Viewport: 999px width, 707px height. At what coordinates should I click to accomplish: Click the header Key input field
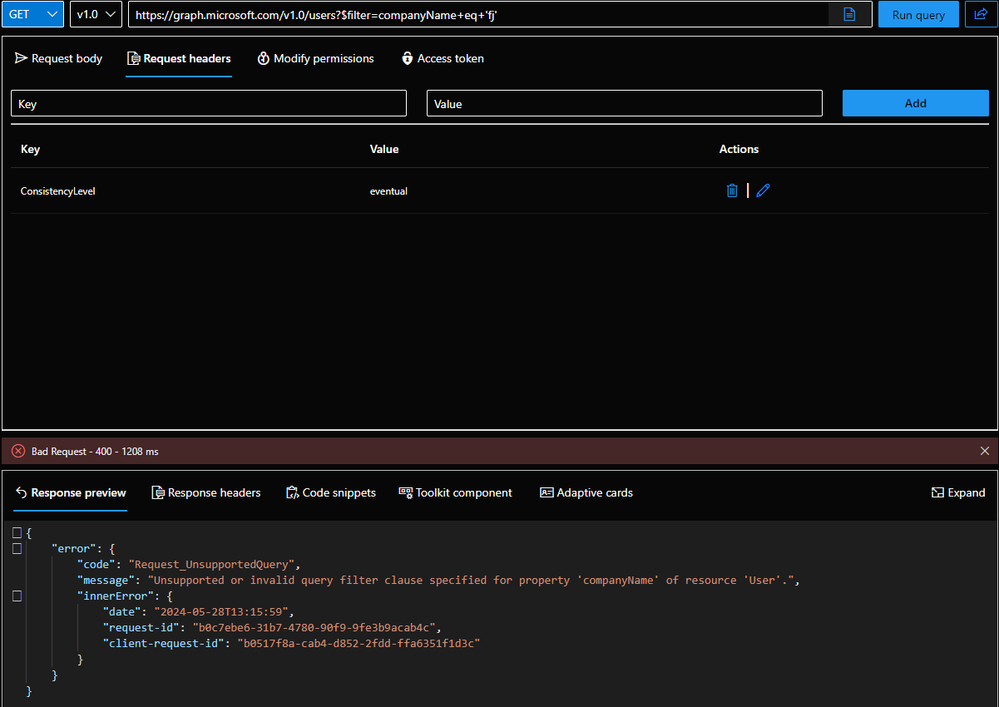click(x=209, y=104)
